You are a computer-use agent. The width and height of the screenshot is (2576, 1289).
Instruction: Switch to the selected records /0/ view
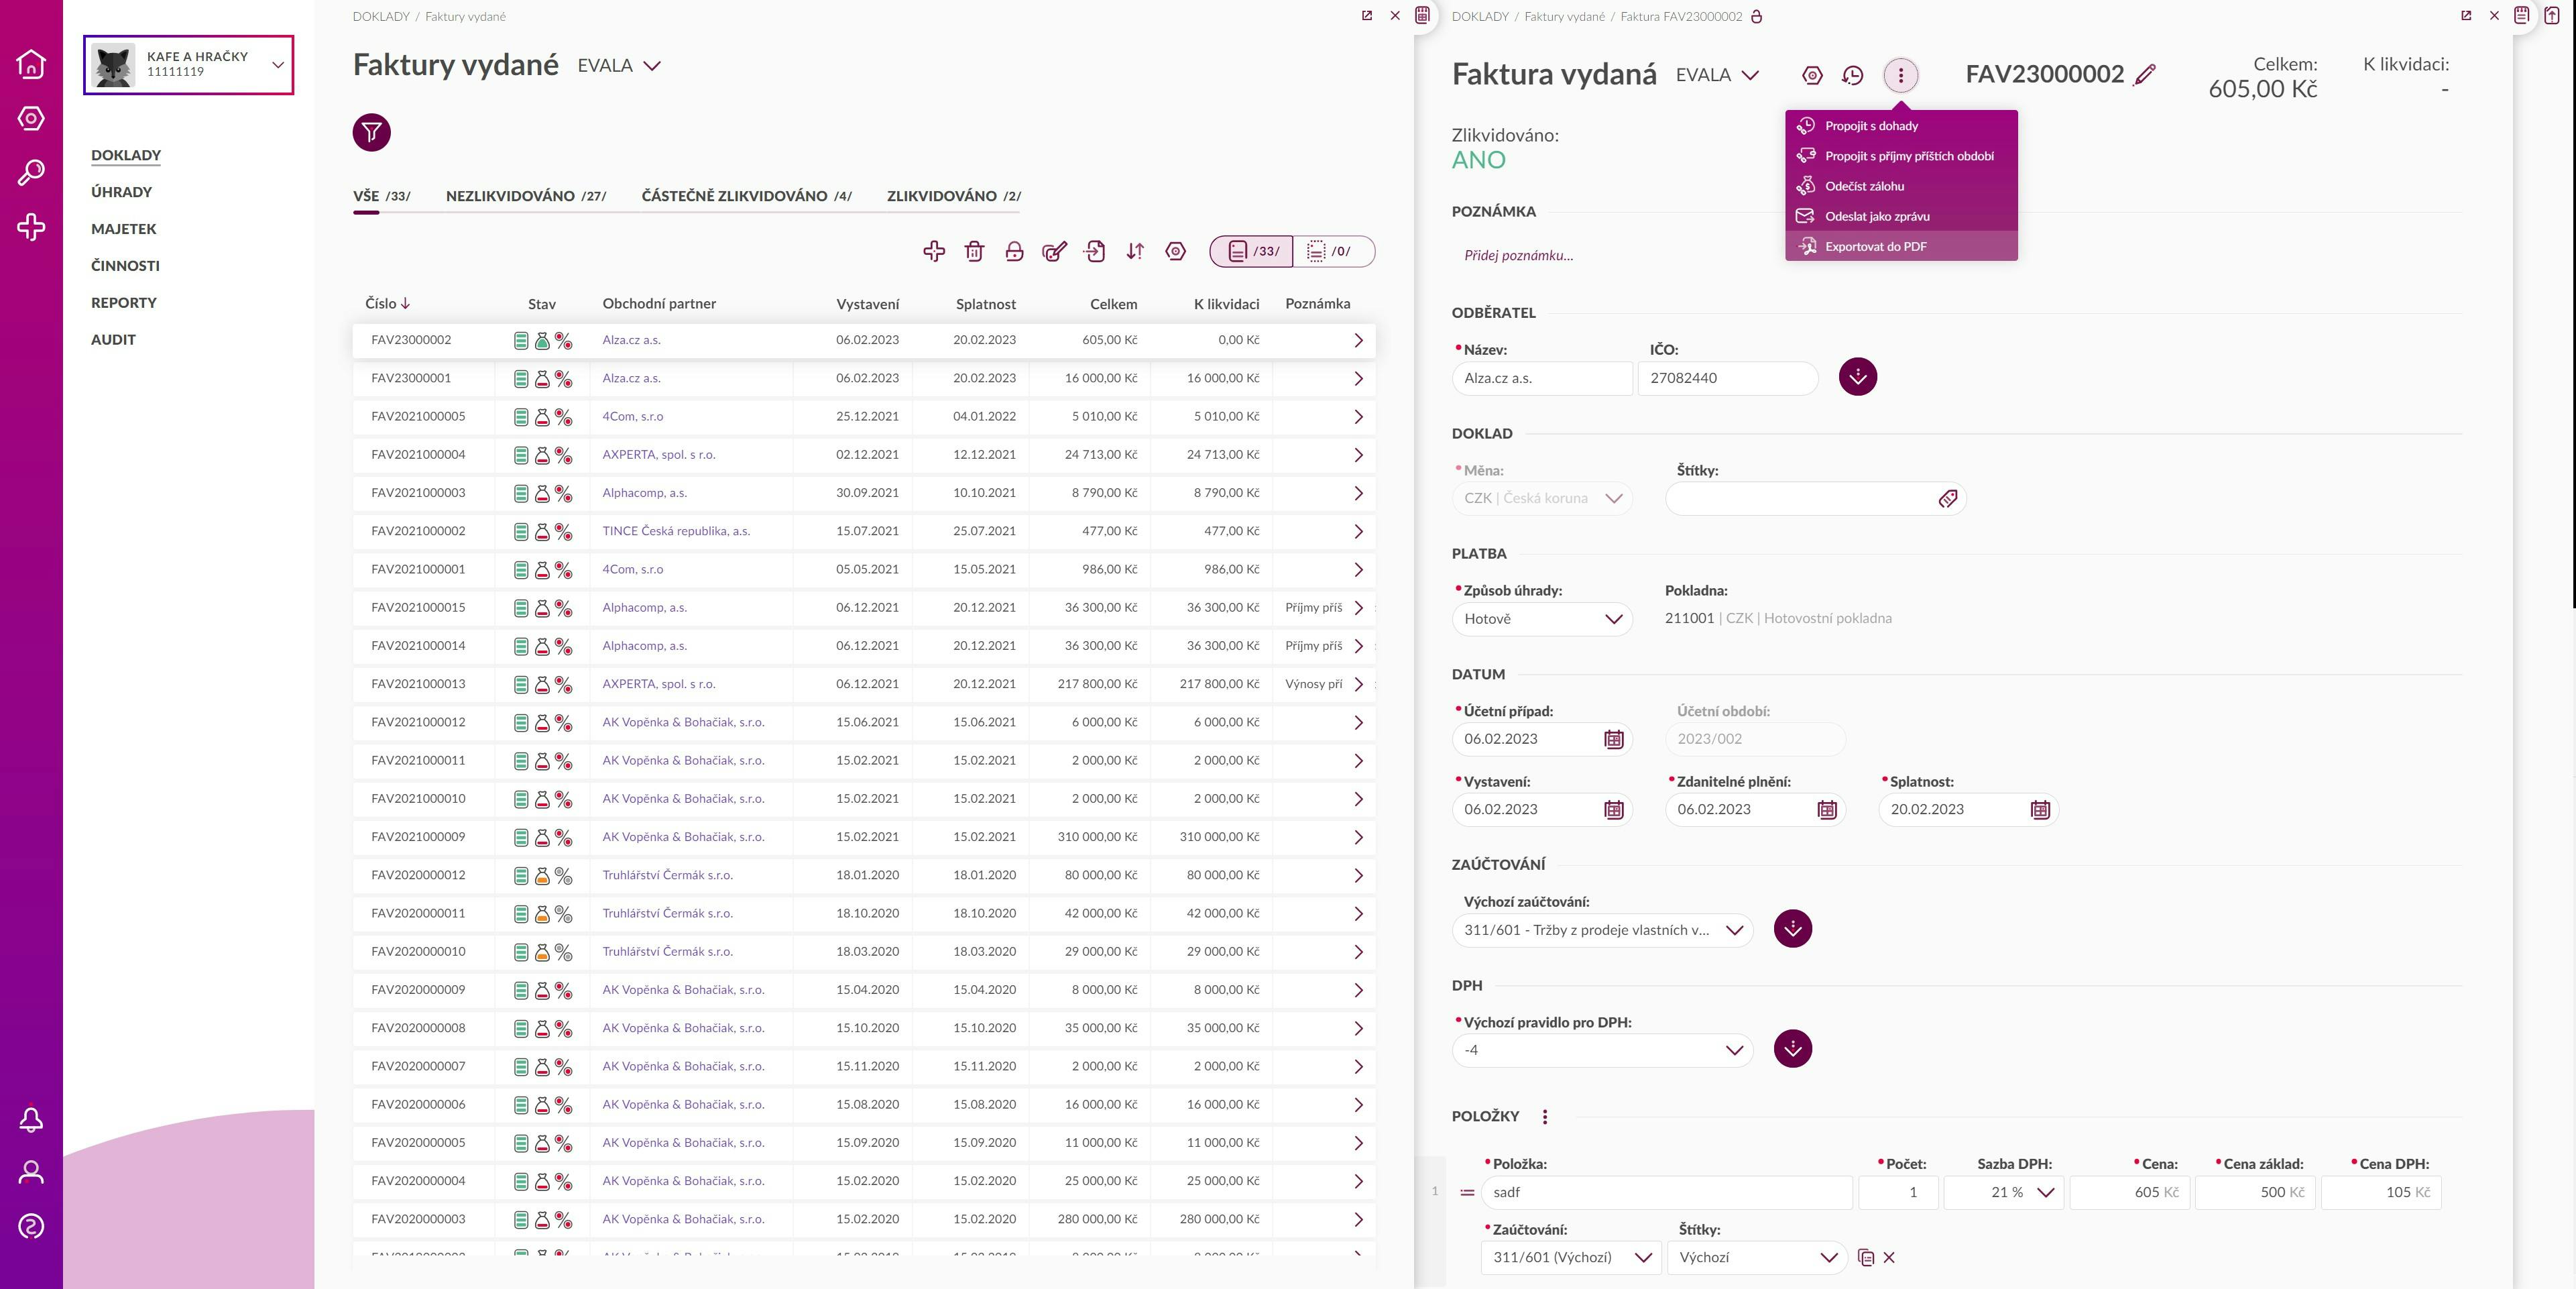pyautogui.click(x=1334, y=251)
